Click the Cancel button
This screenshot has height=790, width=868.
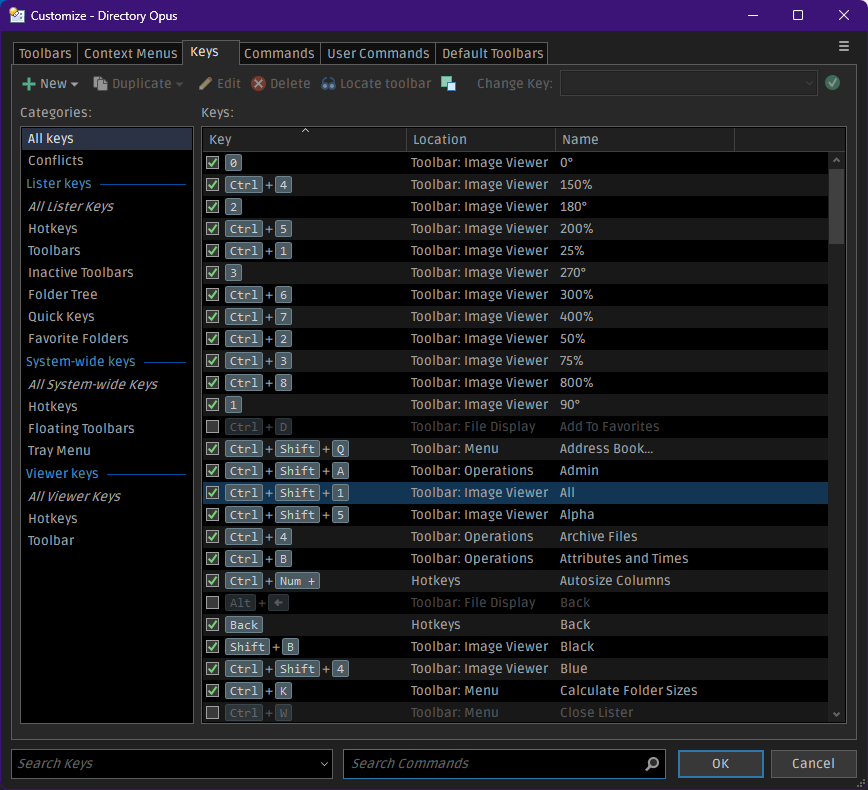click(x=813, y=763)
